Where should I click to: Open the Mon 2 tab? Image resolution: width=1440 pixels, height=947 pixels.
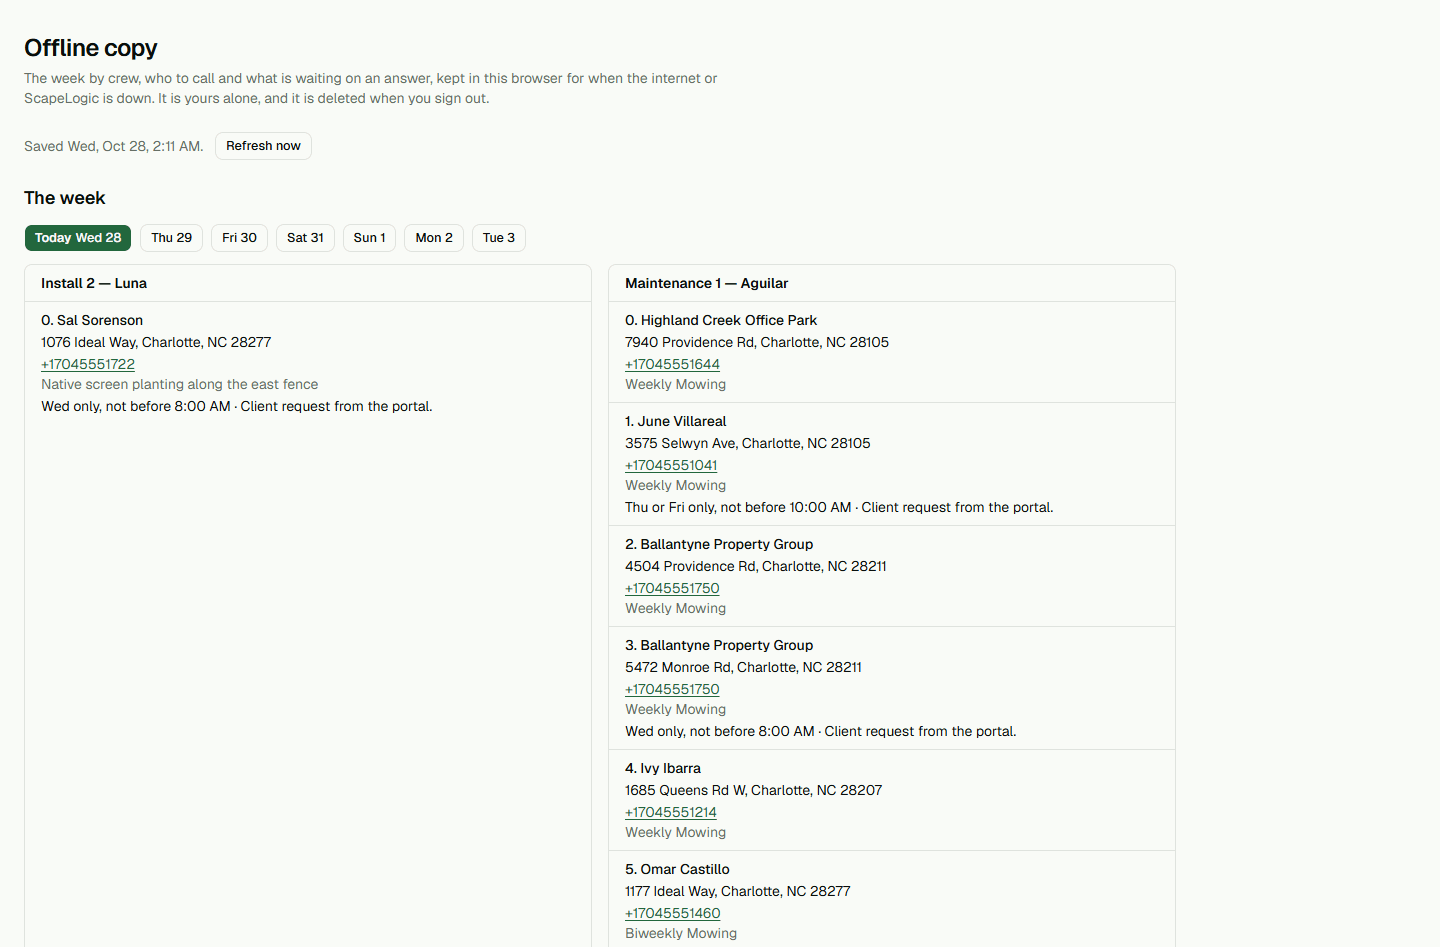434,238
